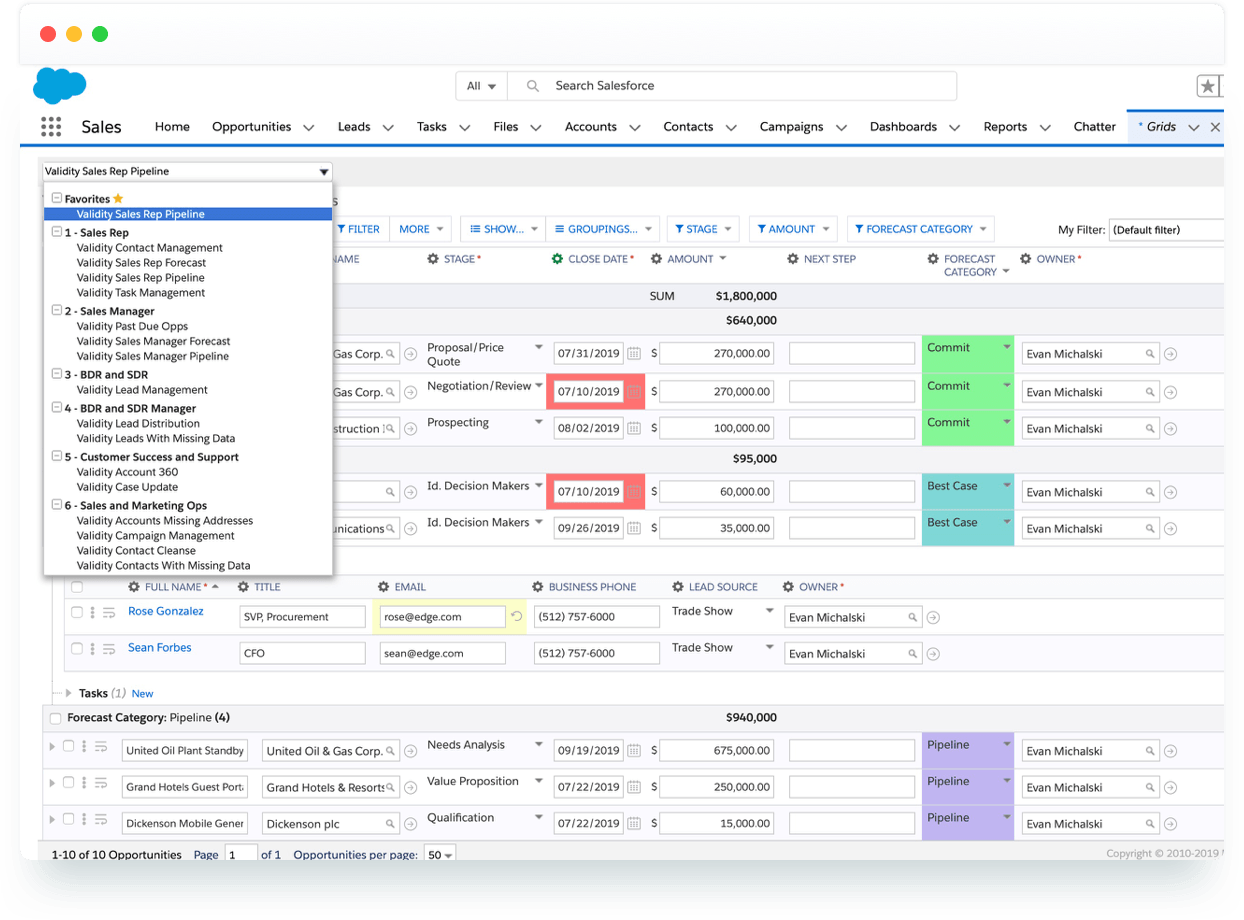This screenshot has height=920, width=1244.
Task: Click the gear icon on FULL NAME column
Action: pos(134,587)
